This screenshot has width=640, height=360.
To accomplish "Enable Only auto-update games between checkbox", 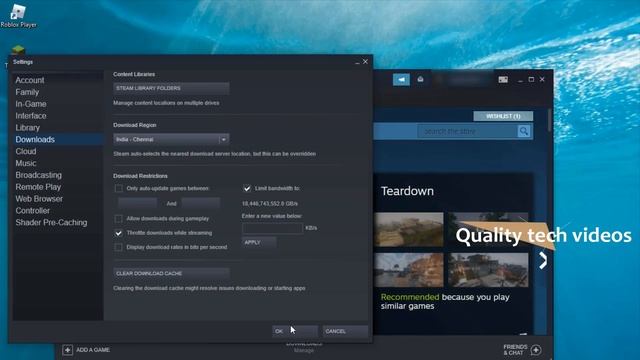I will [119, 189].
